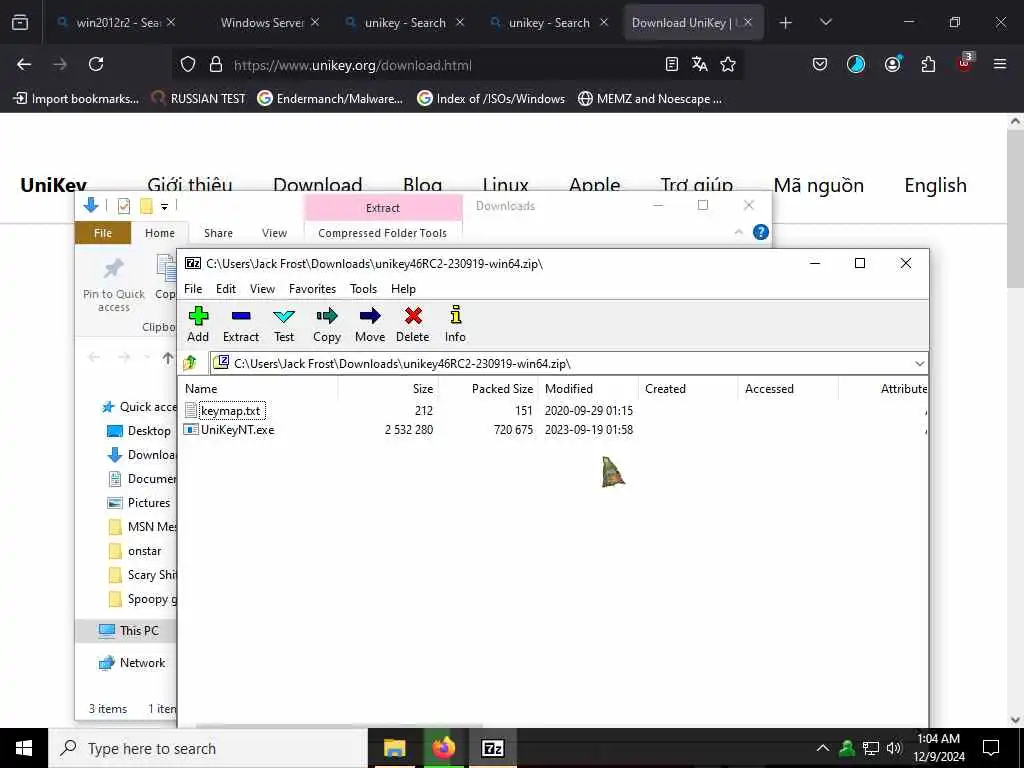Open Windows Start menu
This screenshot has height=768, width=1024.
coord(24,748)
